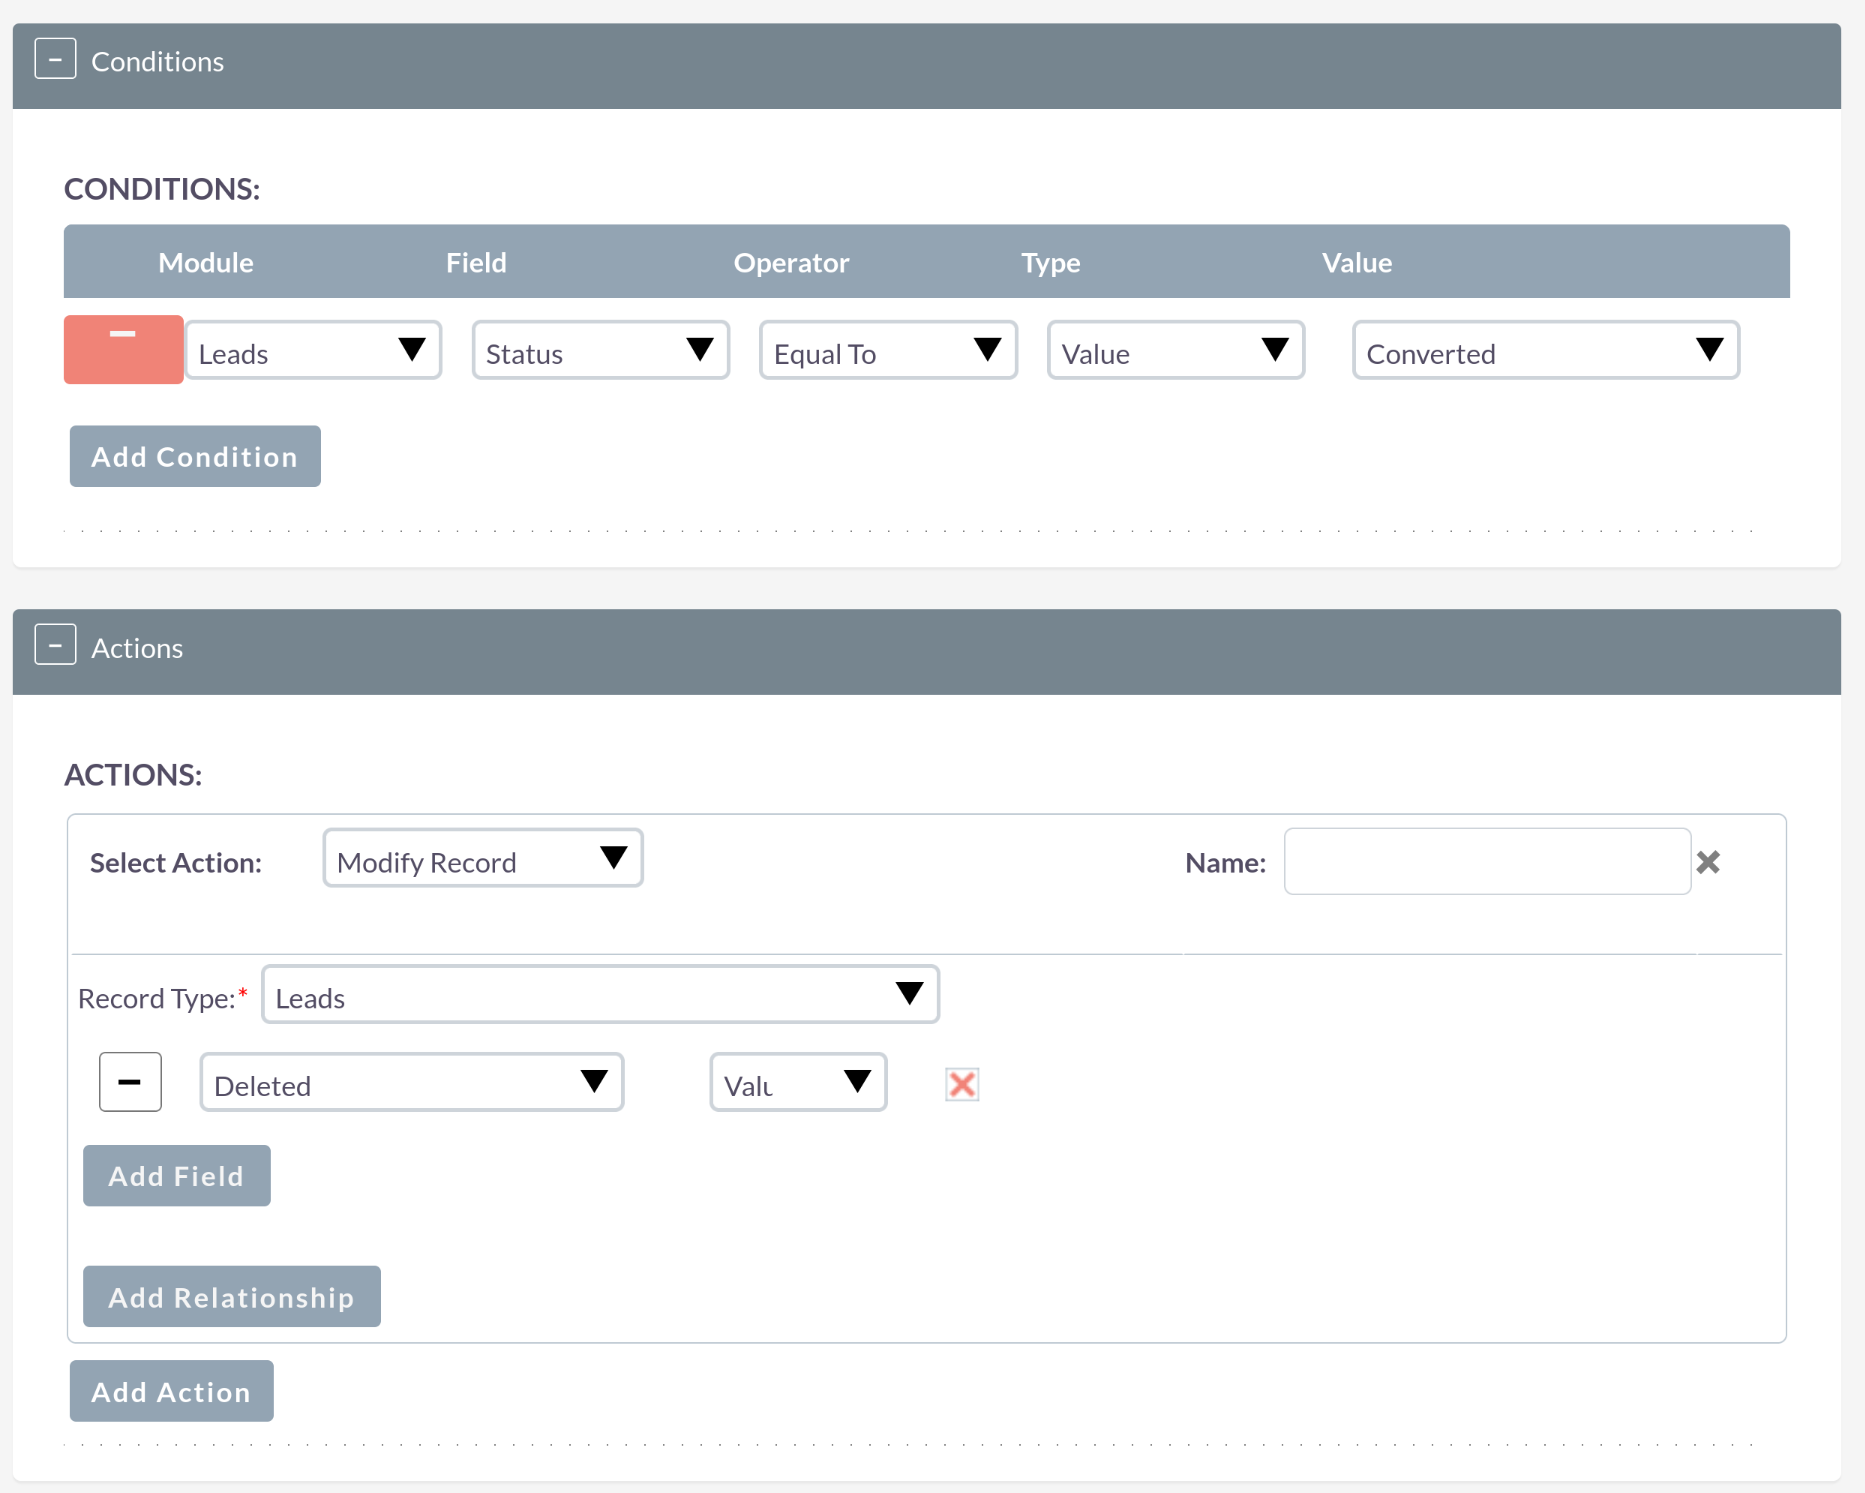Open the Record Type dropdown

600,995
